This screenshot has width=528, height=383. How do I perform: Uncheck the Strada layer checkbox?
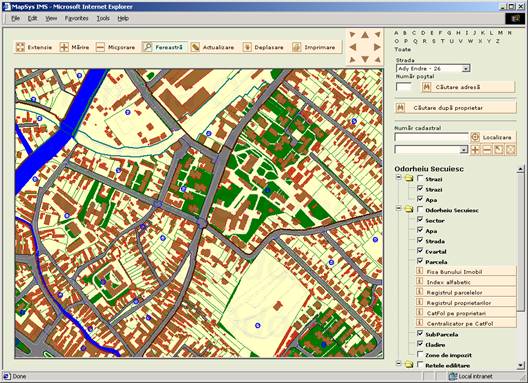(x=420, y=241)
